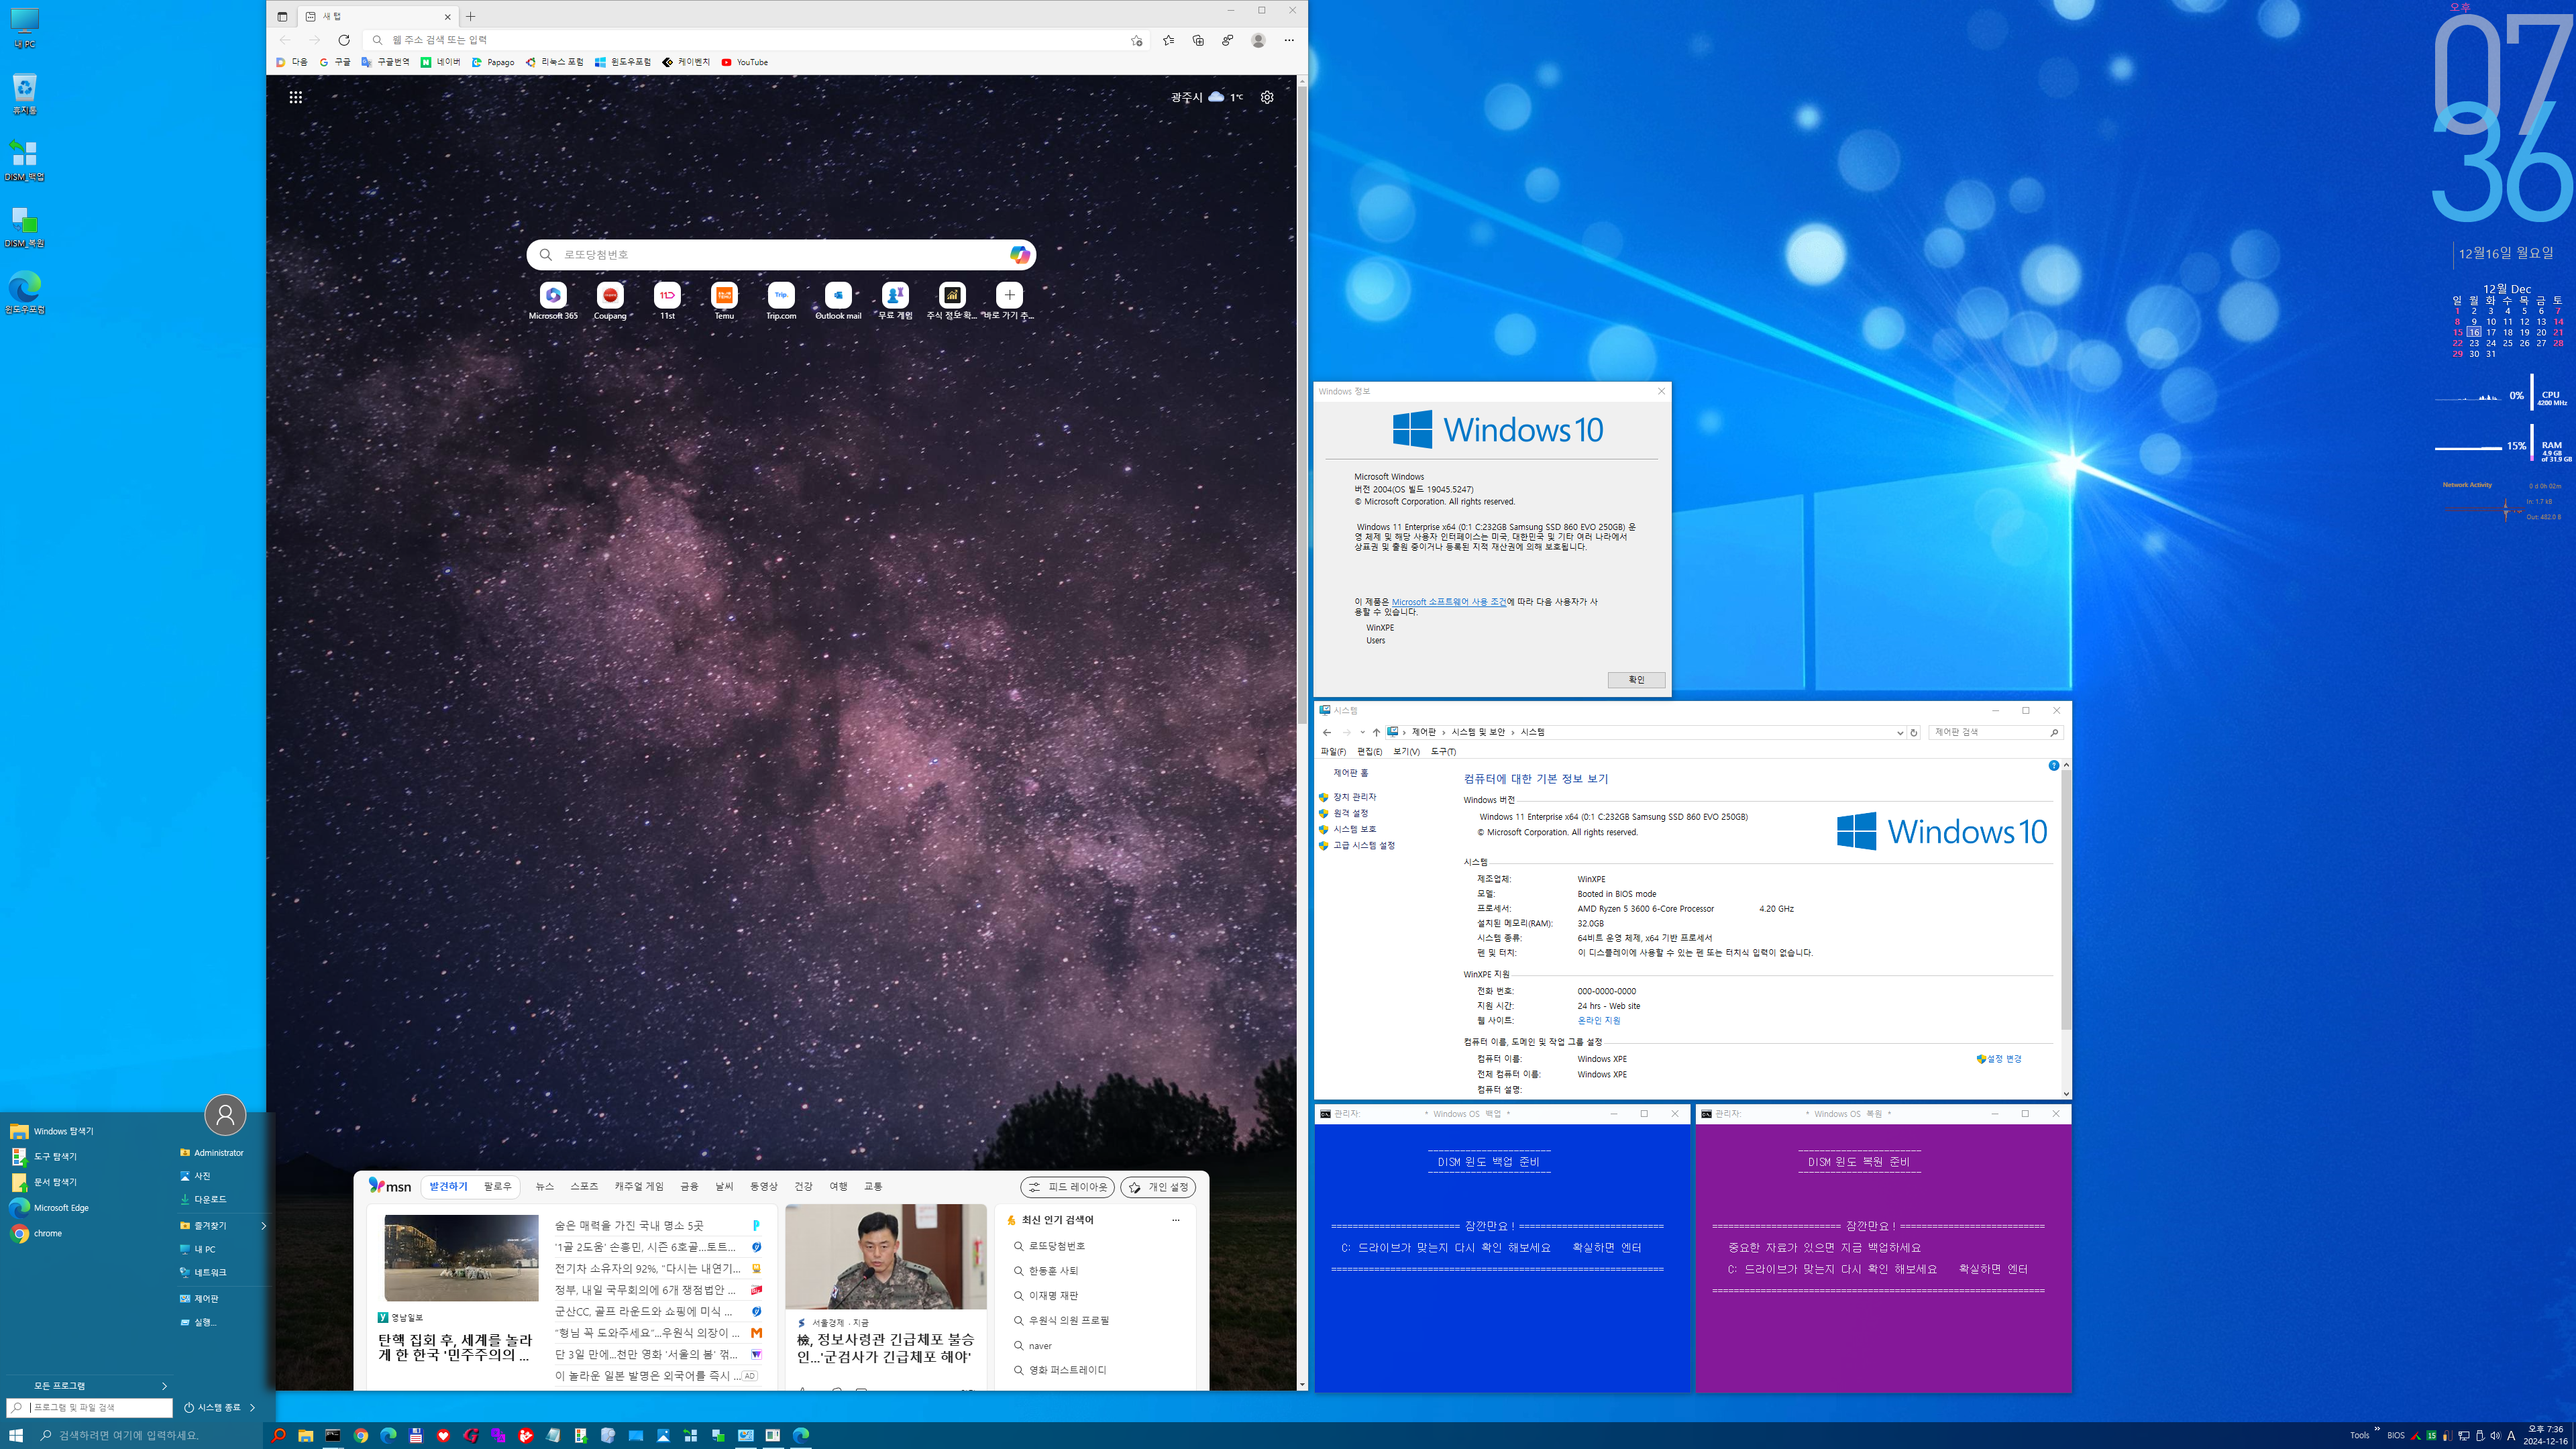2576x1449 pixels.
Task: Open the Recycle Bin desktop icon
Action: point(25,95)
